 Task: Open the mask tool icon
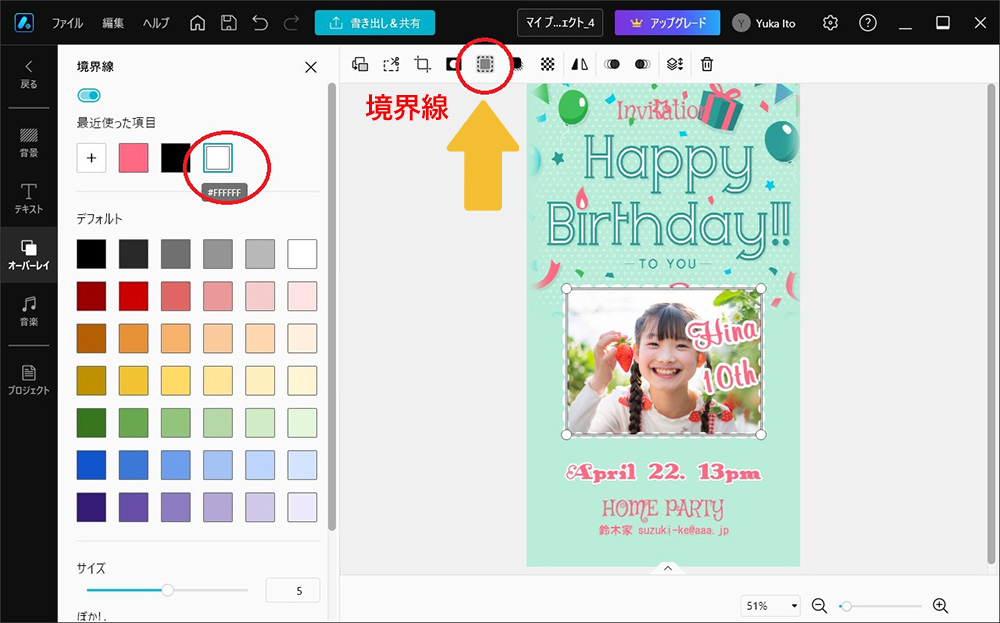point(453,64)
